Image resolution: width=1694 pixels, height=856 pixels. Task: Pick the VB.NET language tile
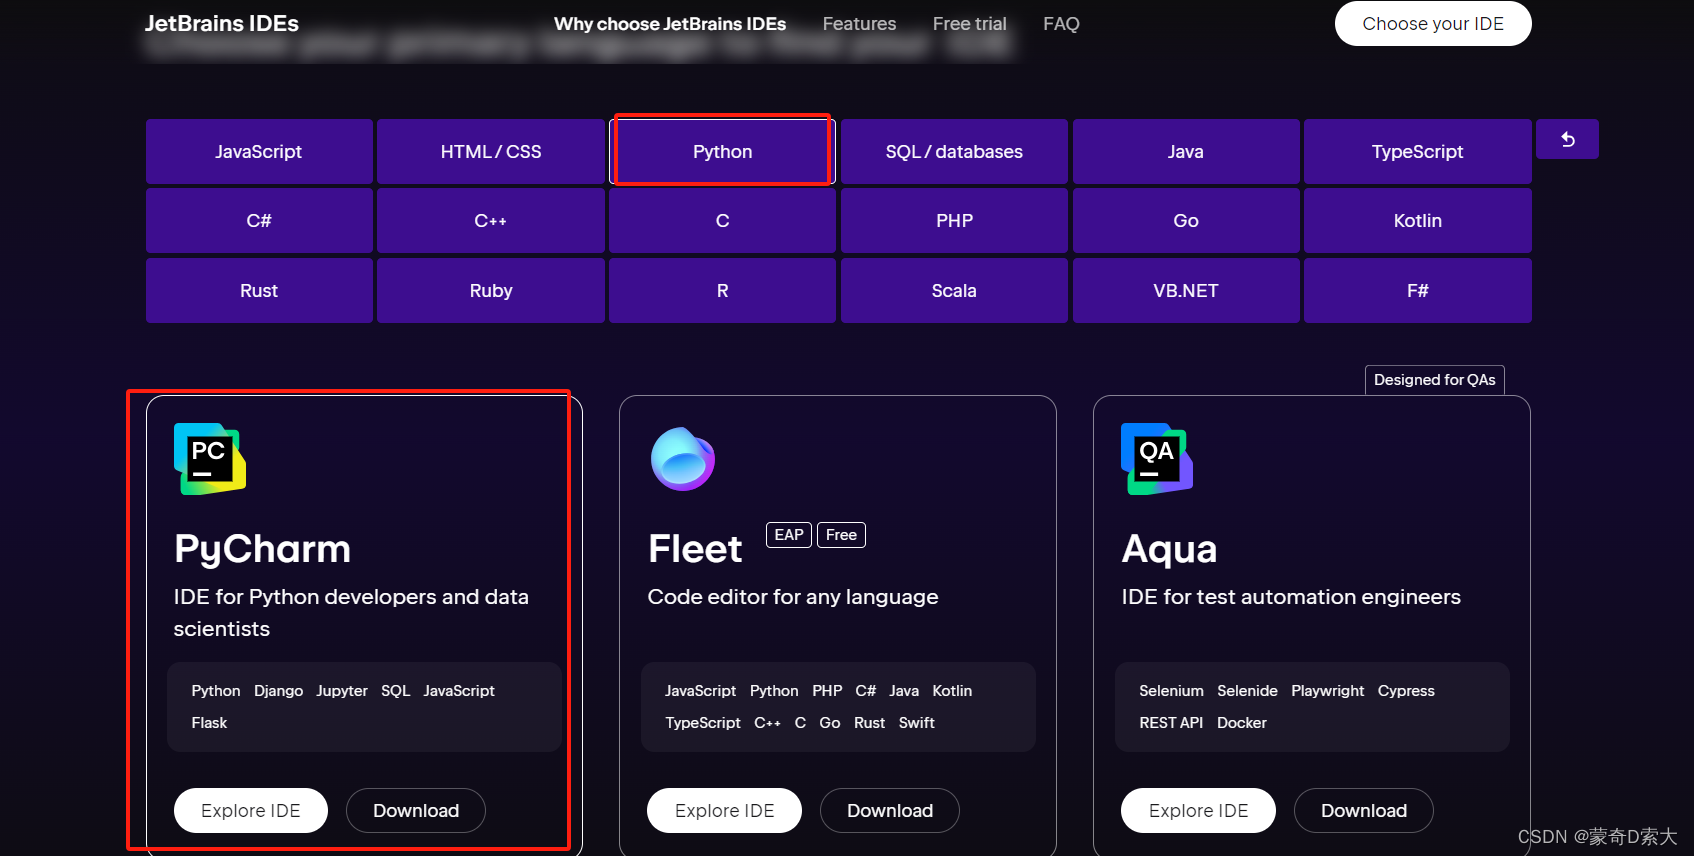click(1186, 291)
